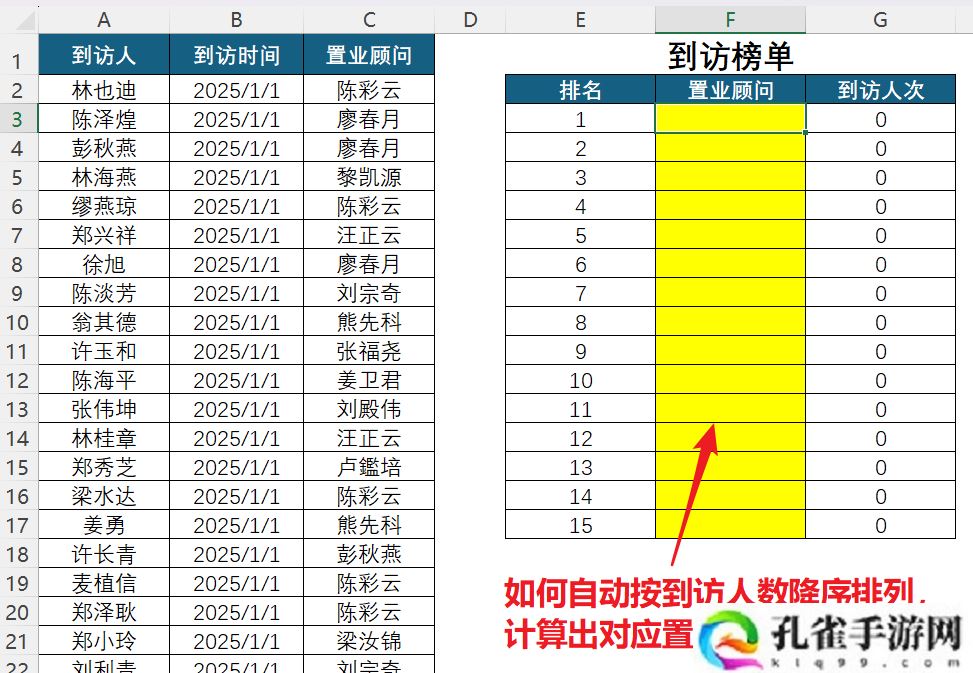The image size is (973, 673).
Task: Select cell containing 林也迪
Action: point(104,90)
